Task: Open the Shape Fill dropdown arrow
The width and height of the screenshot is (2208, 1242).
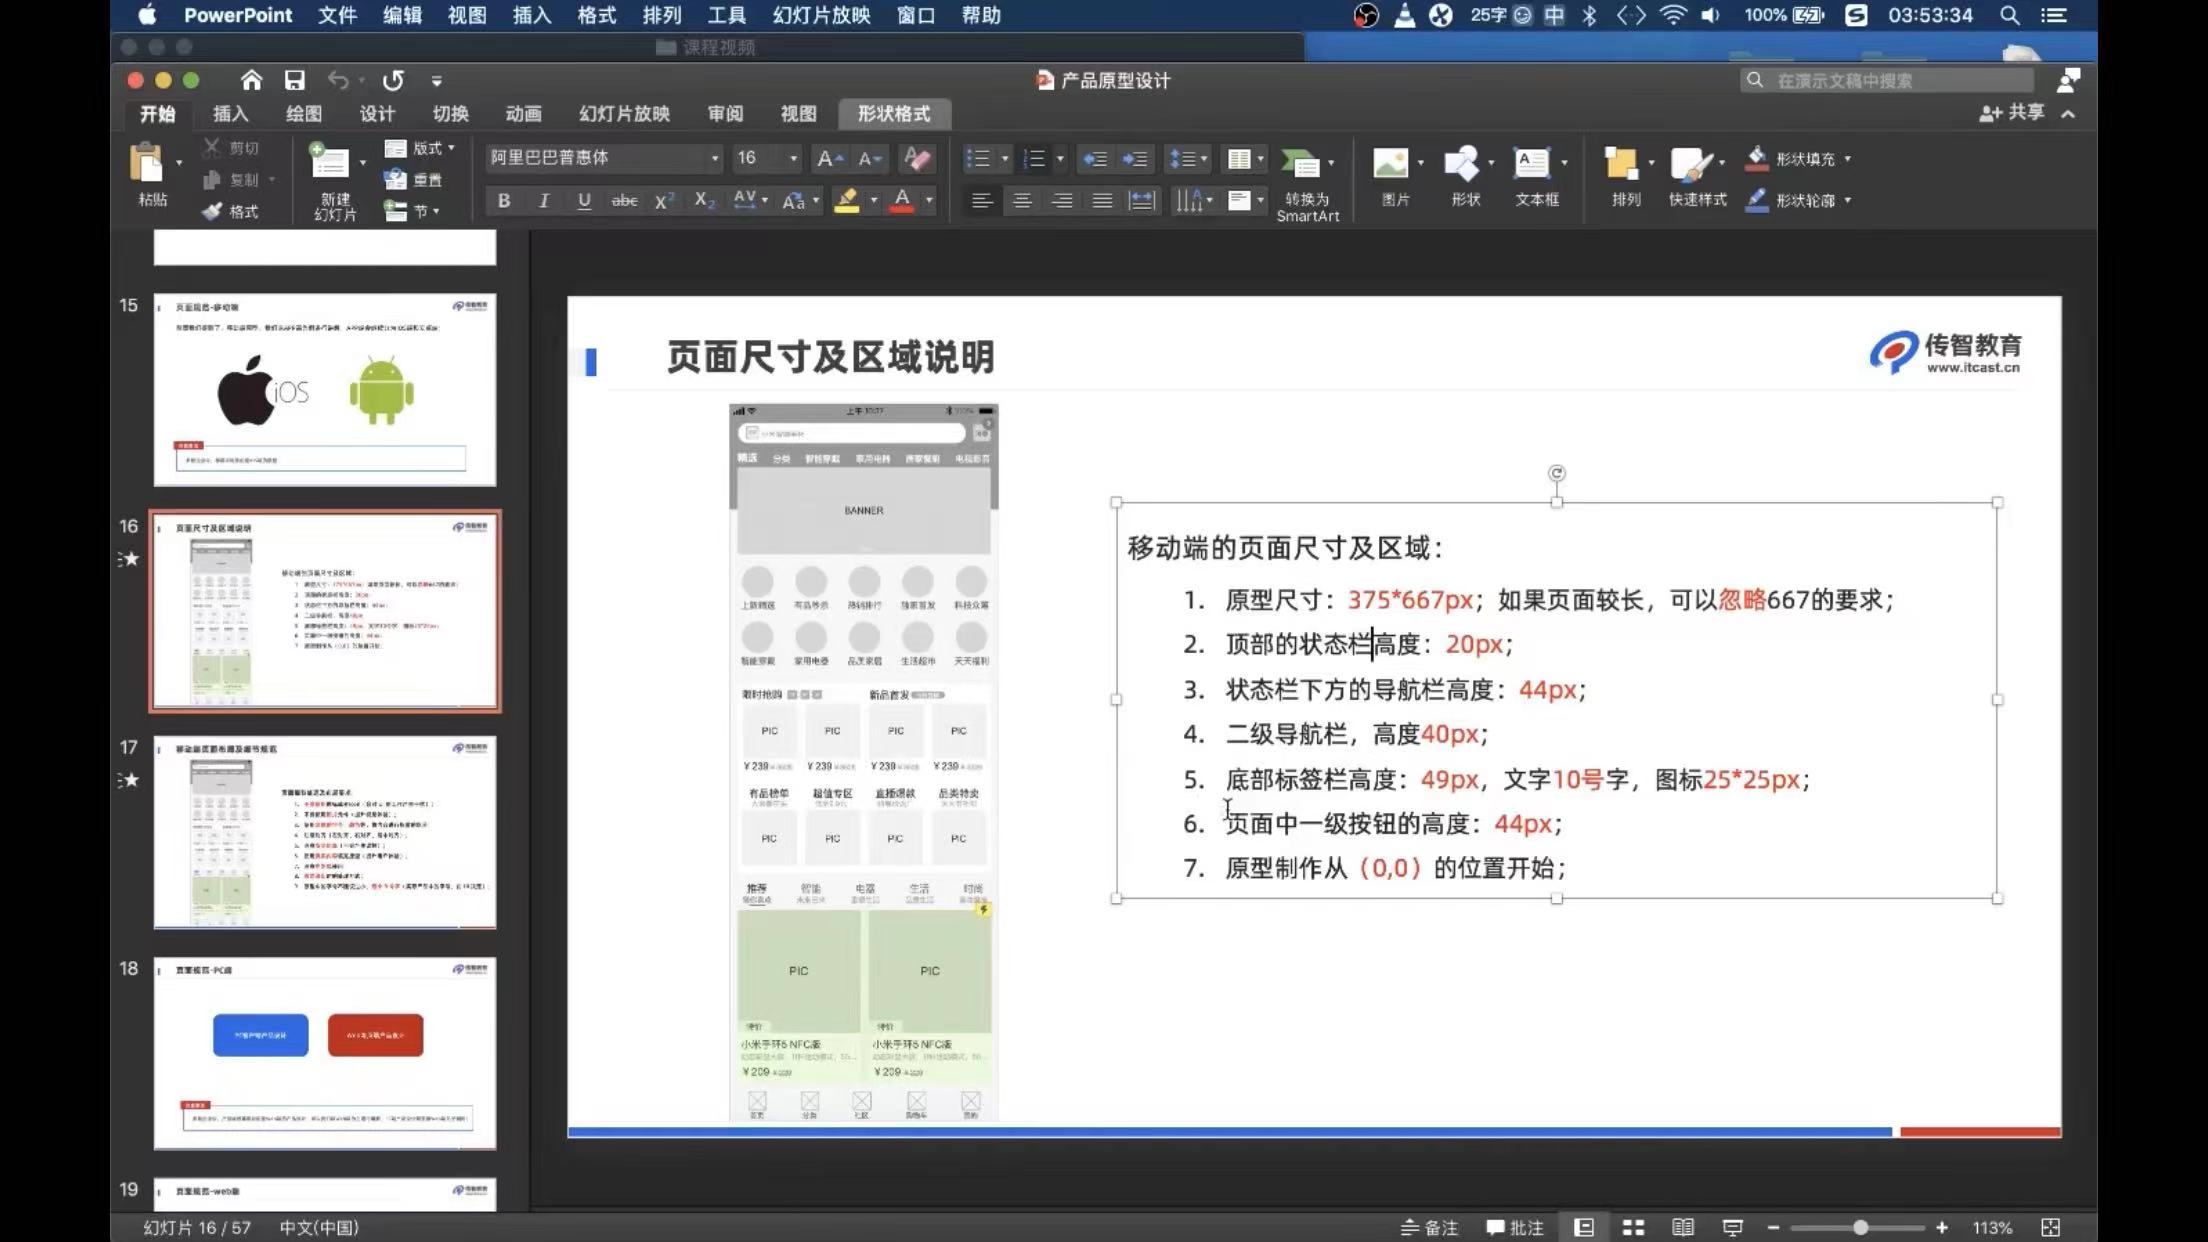Action: click(1847, 159)
